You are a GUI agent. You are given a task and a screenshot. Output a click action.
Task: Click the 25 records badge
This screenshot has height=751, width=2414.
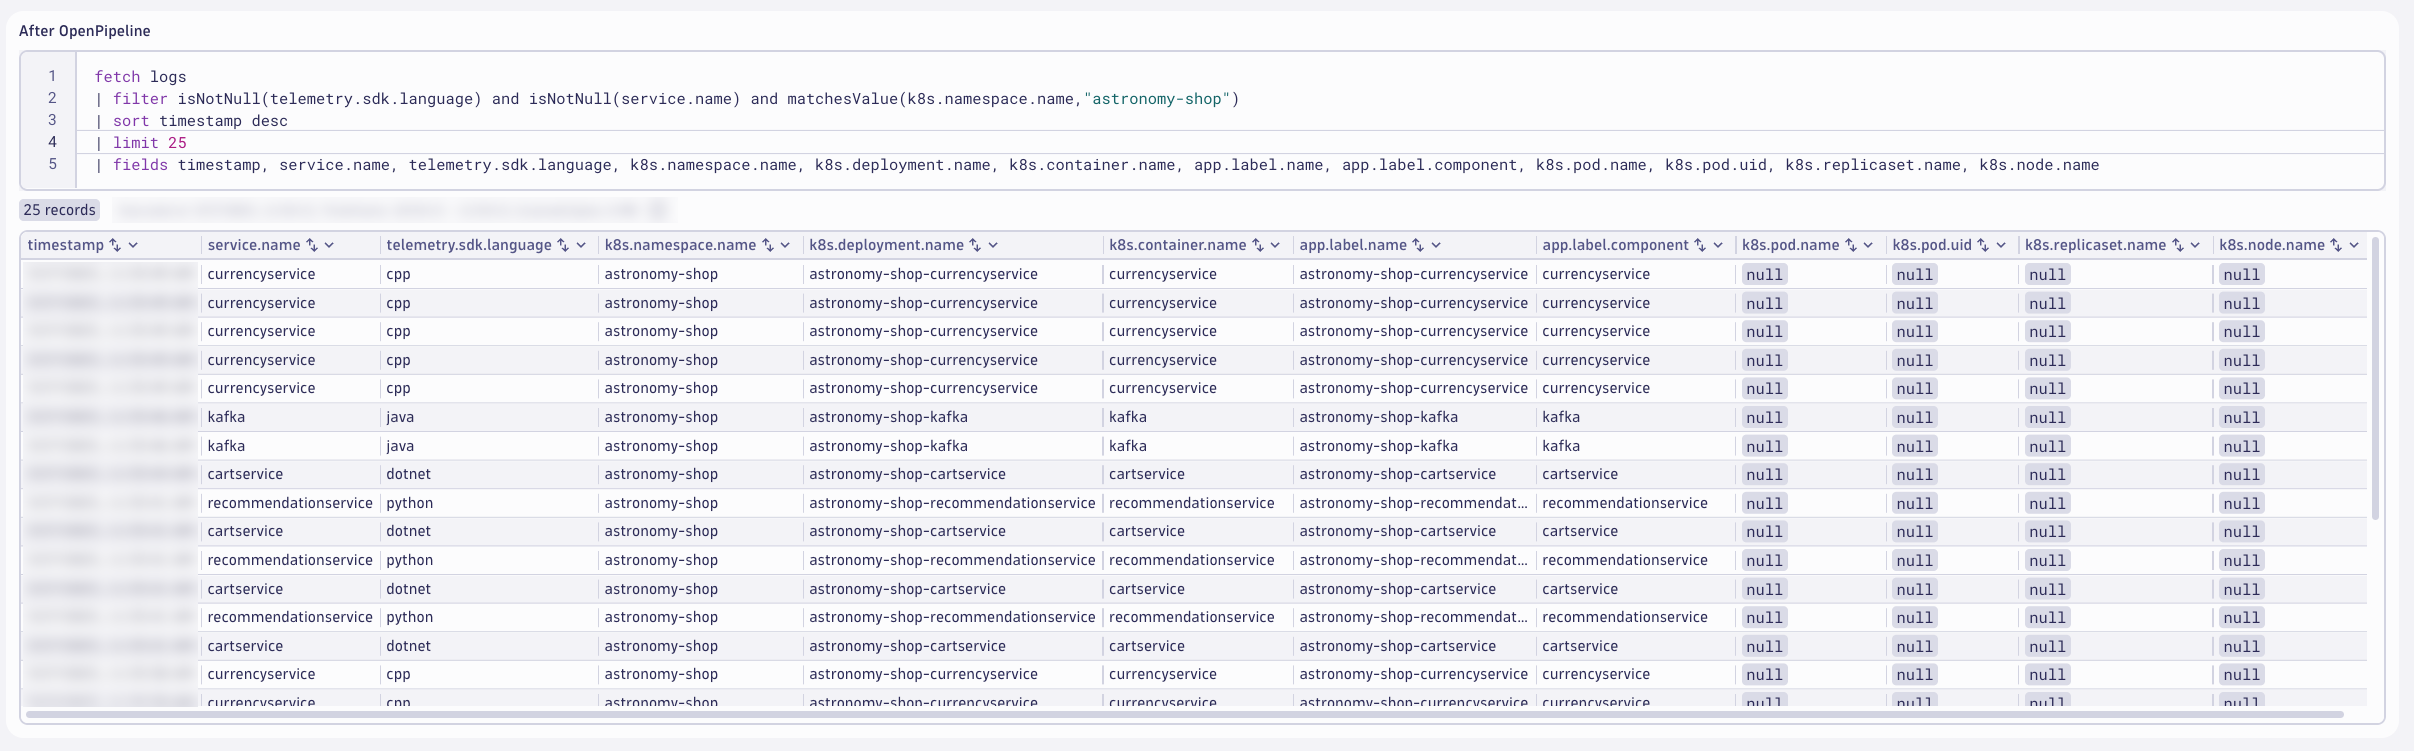coord(60,210)
